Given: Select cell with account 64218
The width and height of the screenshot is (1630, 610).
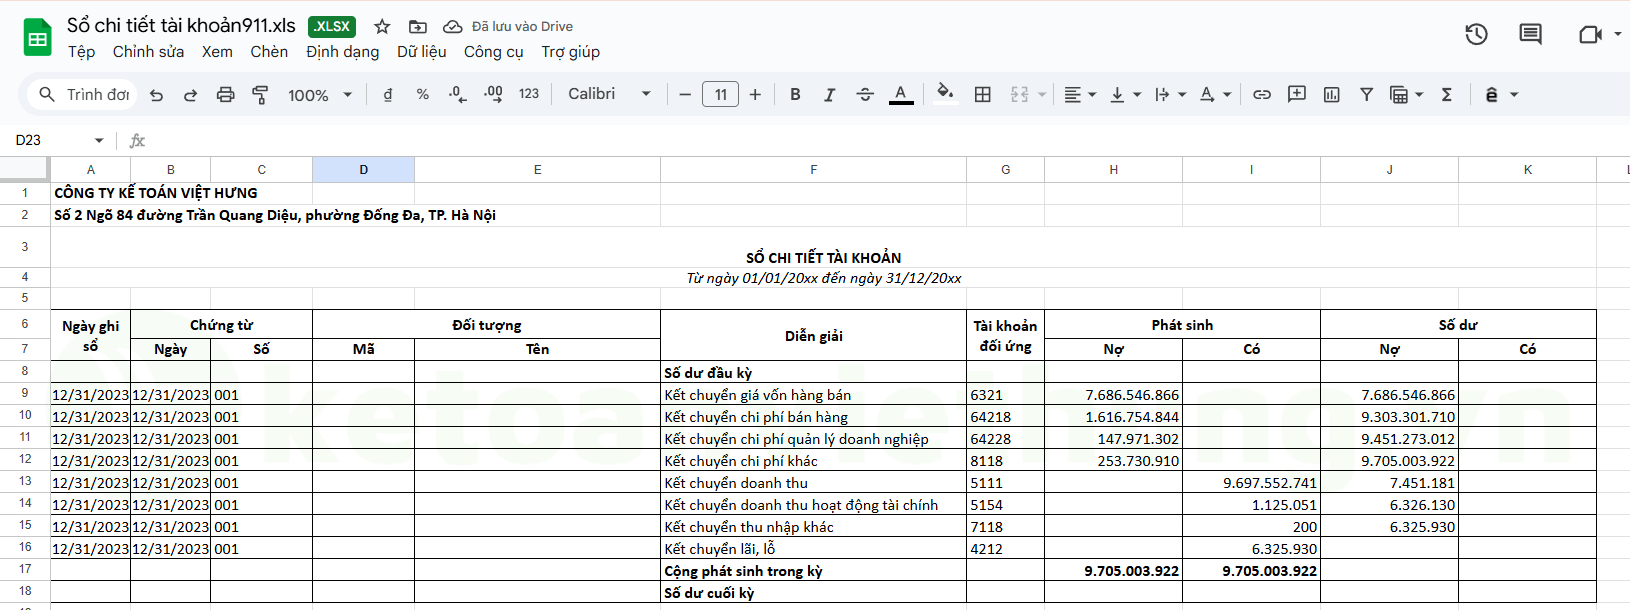Looking at the screenshot, I should click(1005, 417).
